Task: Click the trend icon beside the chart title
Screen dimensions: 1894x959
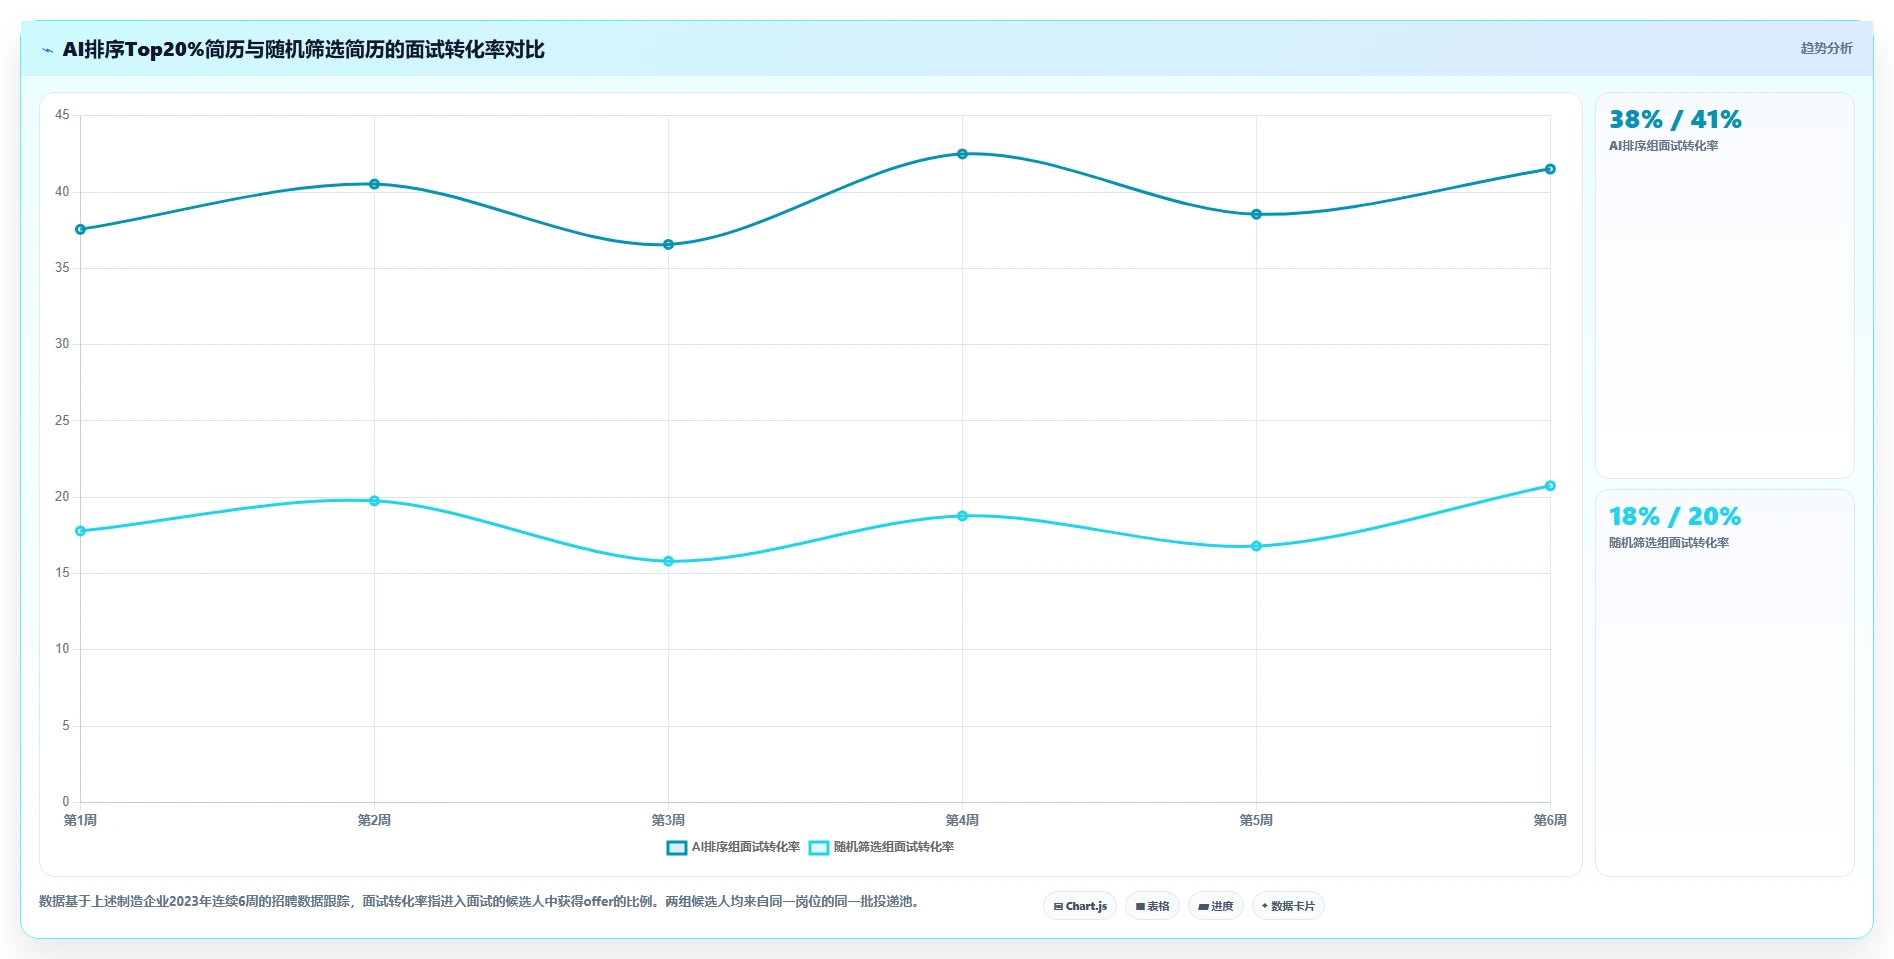Action: (x=47, y=50)
